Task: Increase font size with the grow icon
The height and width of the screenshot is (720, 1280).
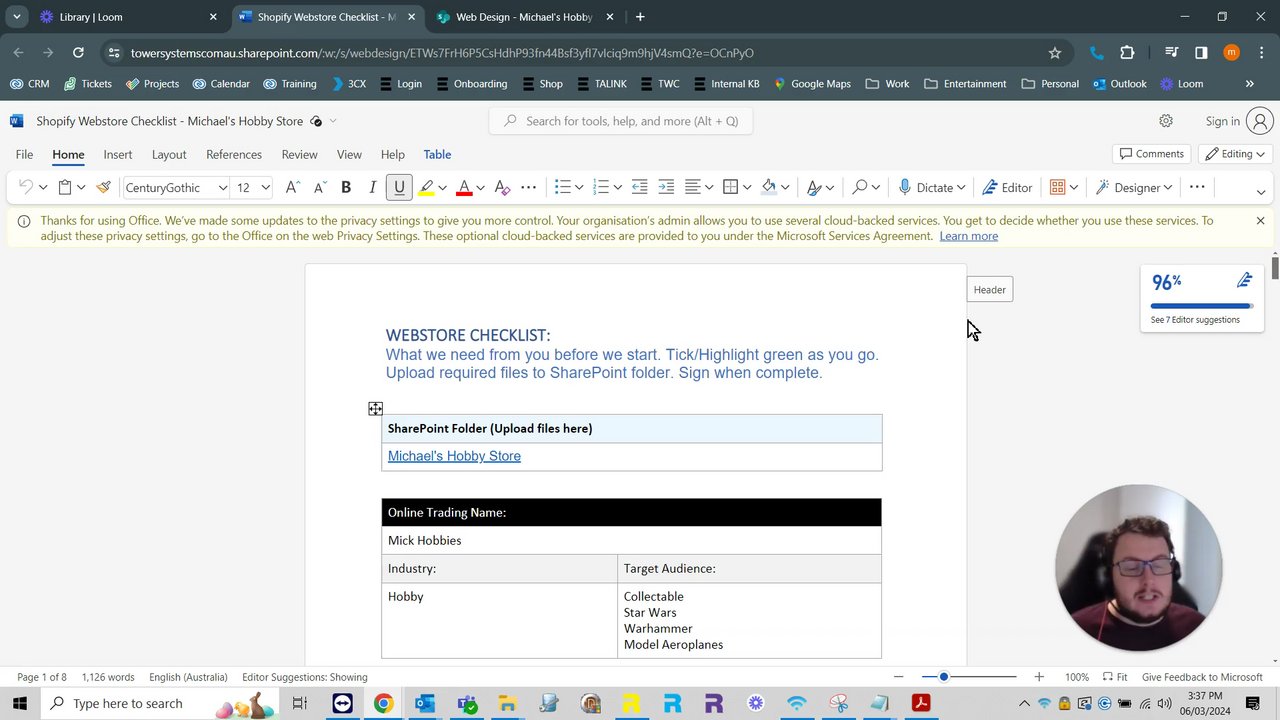Action: [x=292, y=187]
